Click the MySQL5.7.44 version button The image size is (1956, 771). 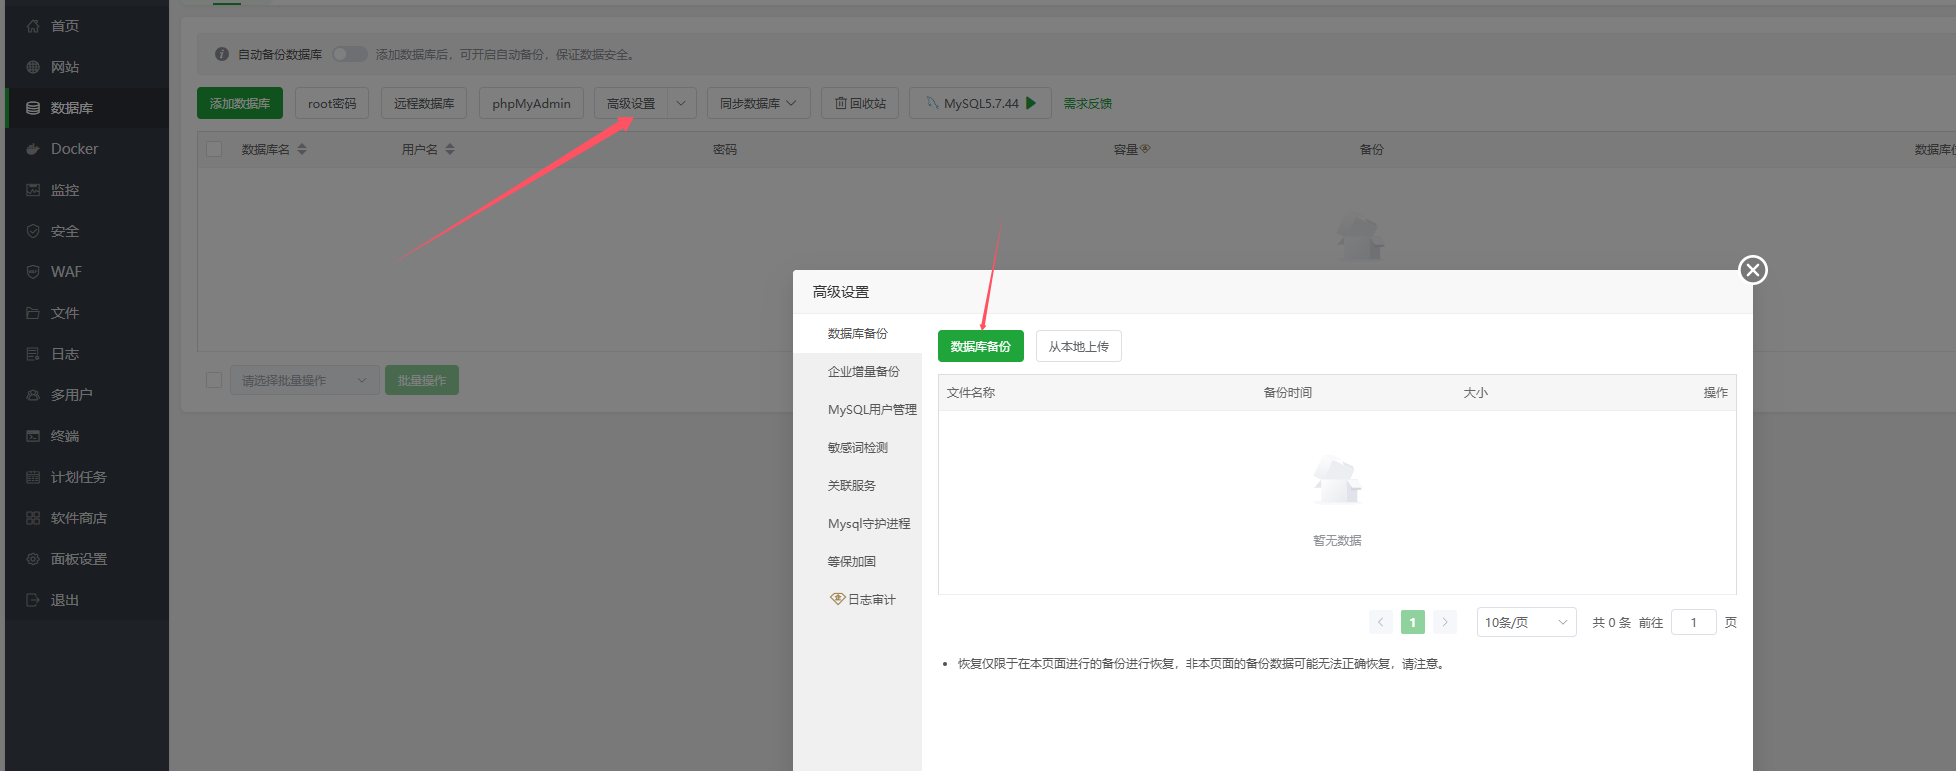pyautogui.click(x=980, y=103)
